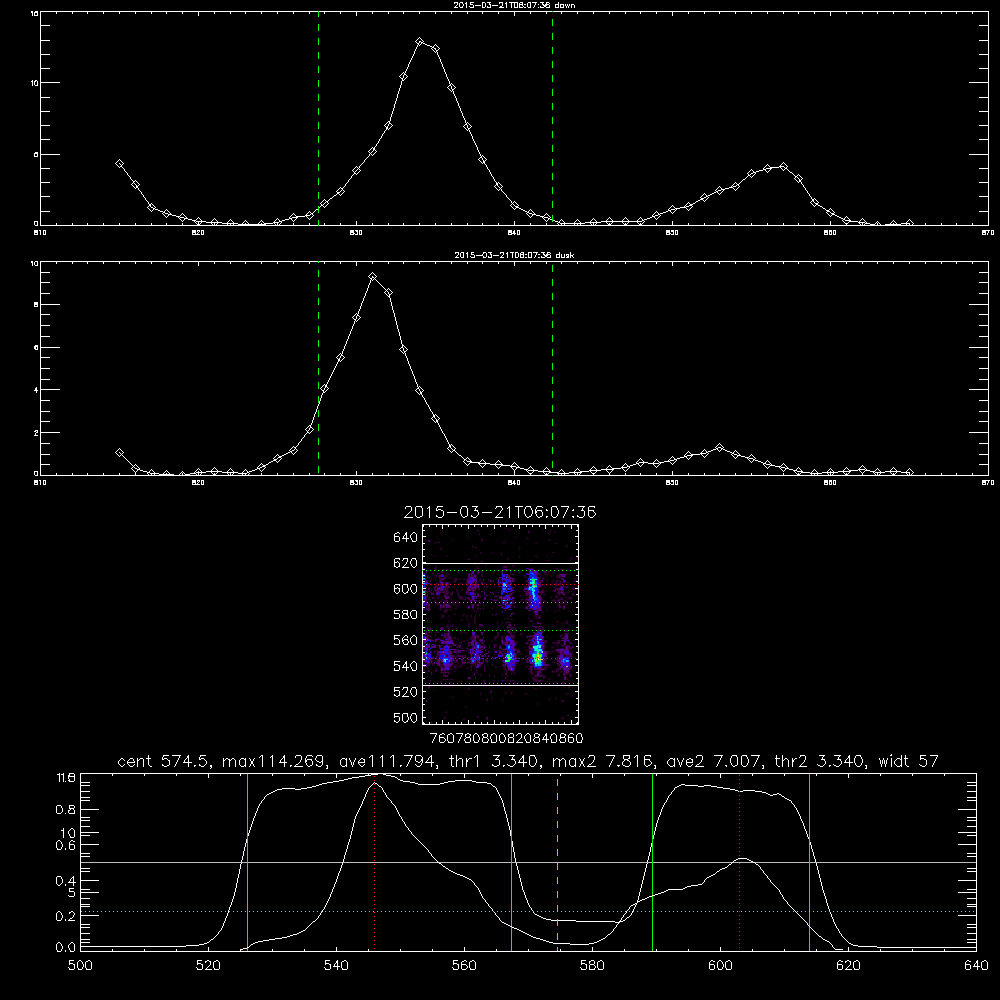This screenshot has width=1000, height=1000.
Task: Open the spectral image thumbnail
Action: (501, 624)
